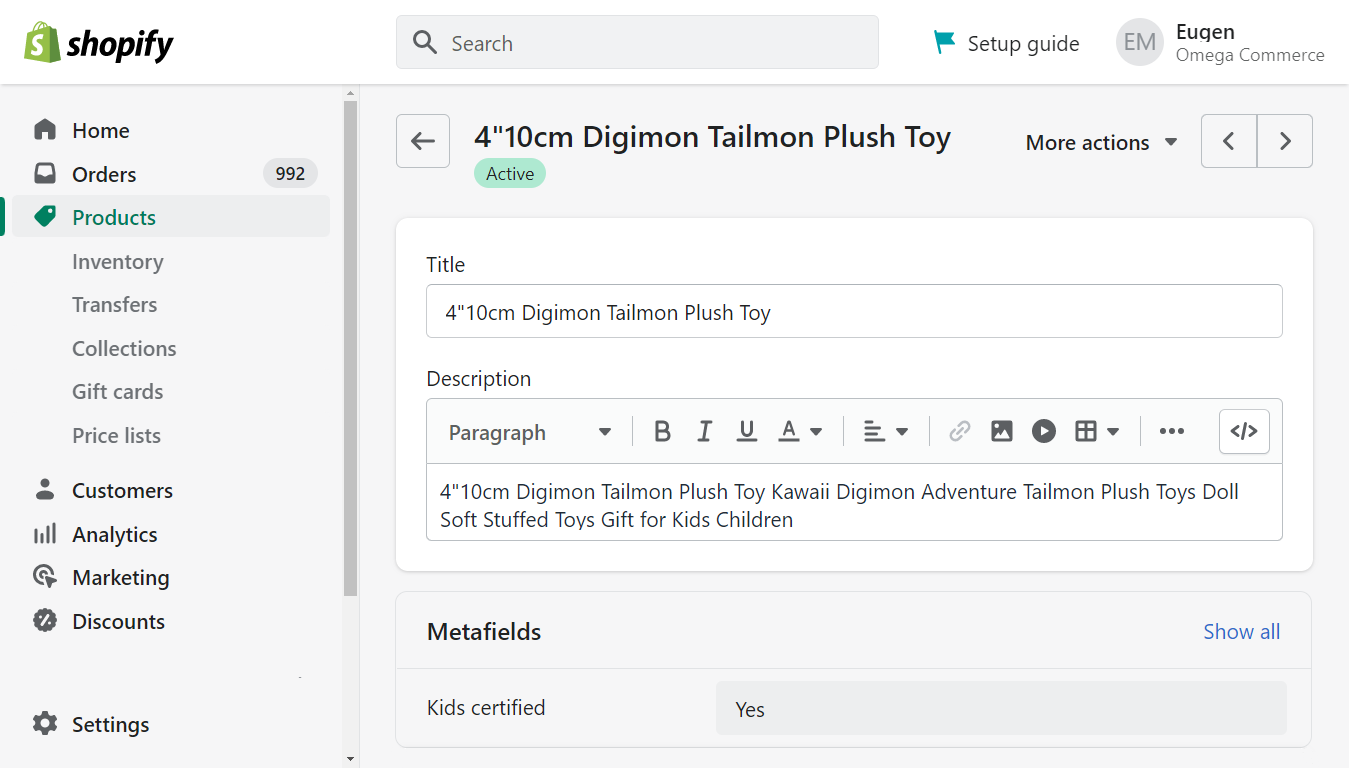Go to the next product
This screenshot has width=1349, height=768.
click(x=1285, y=141)
